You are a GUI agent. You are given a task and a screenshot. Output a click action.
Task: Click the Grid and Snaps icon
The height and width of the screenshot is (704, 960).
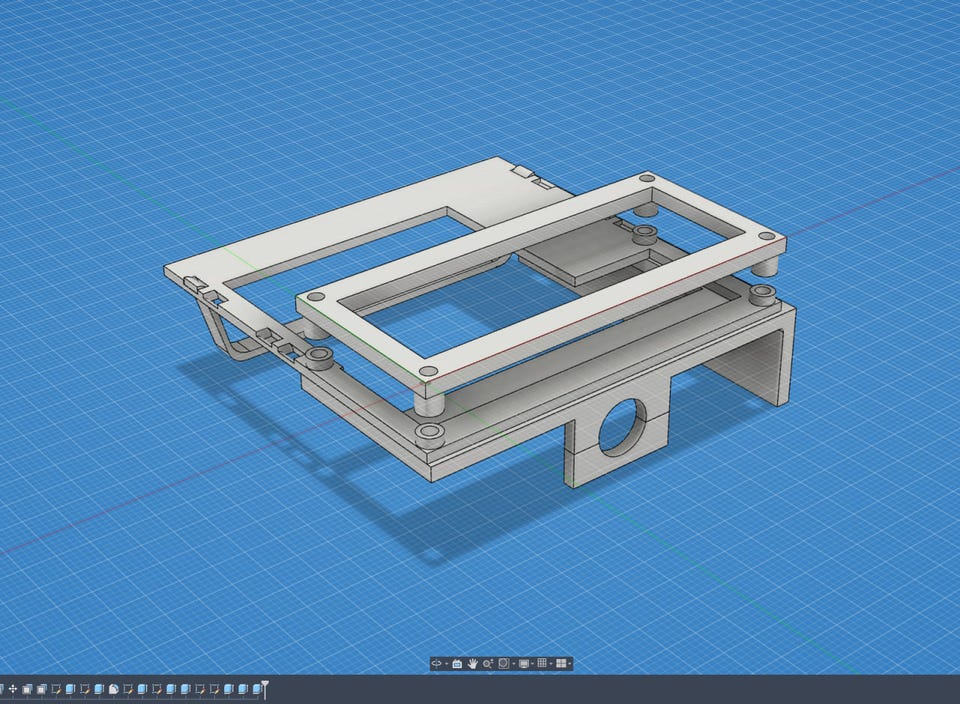point(542,664)
